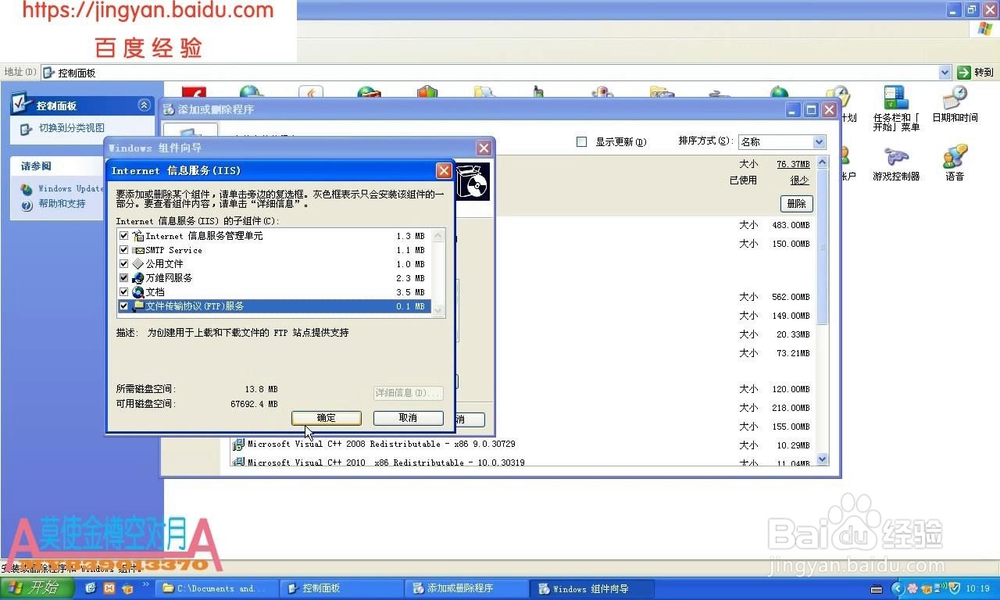Click the security shield tray icon
This screenshot has width=1000, height=600.
tap(955, 588)
